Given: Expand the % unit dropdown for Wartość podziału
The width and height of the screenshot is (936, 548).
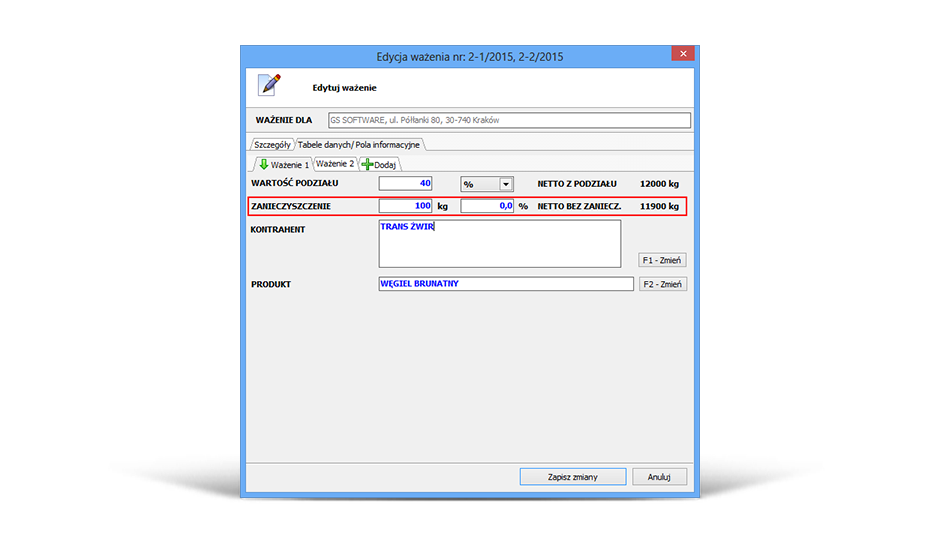Looking at the screenshot, I should [506, 184].
